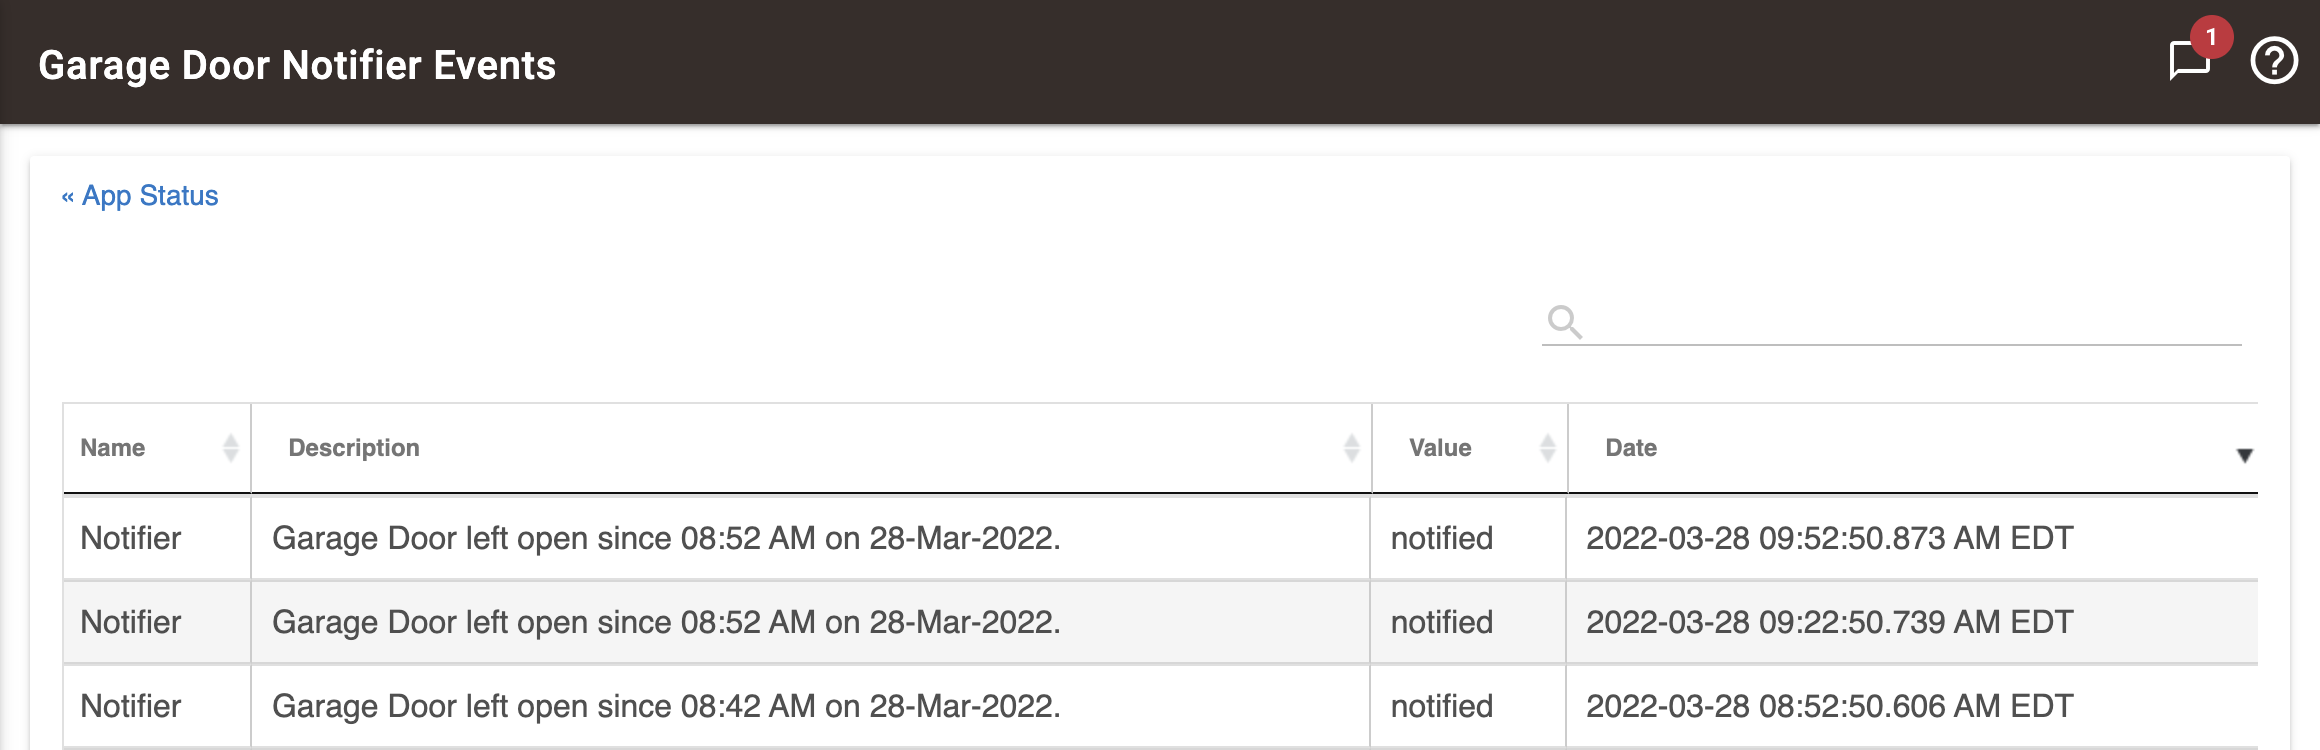Sort table by Description column arrows

pyautogui.click(x=1352, y=448)
